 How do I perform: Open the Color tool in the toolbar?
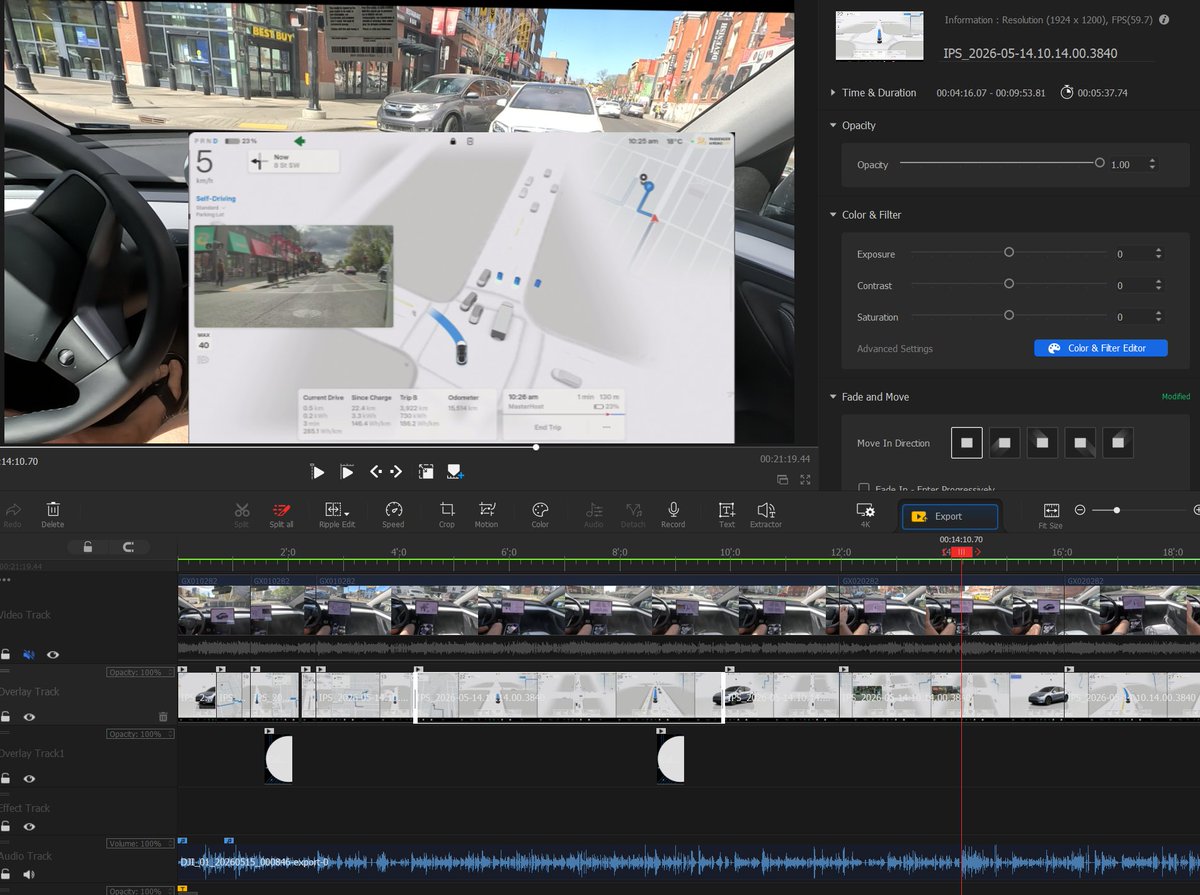tap(540, 513)
